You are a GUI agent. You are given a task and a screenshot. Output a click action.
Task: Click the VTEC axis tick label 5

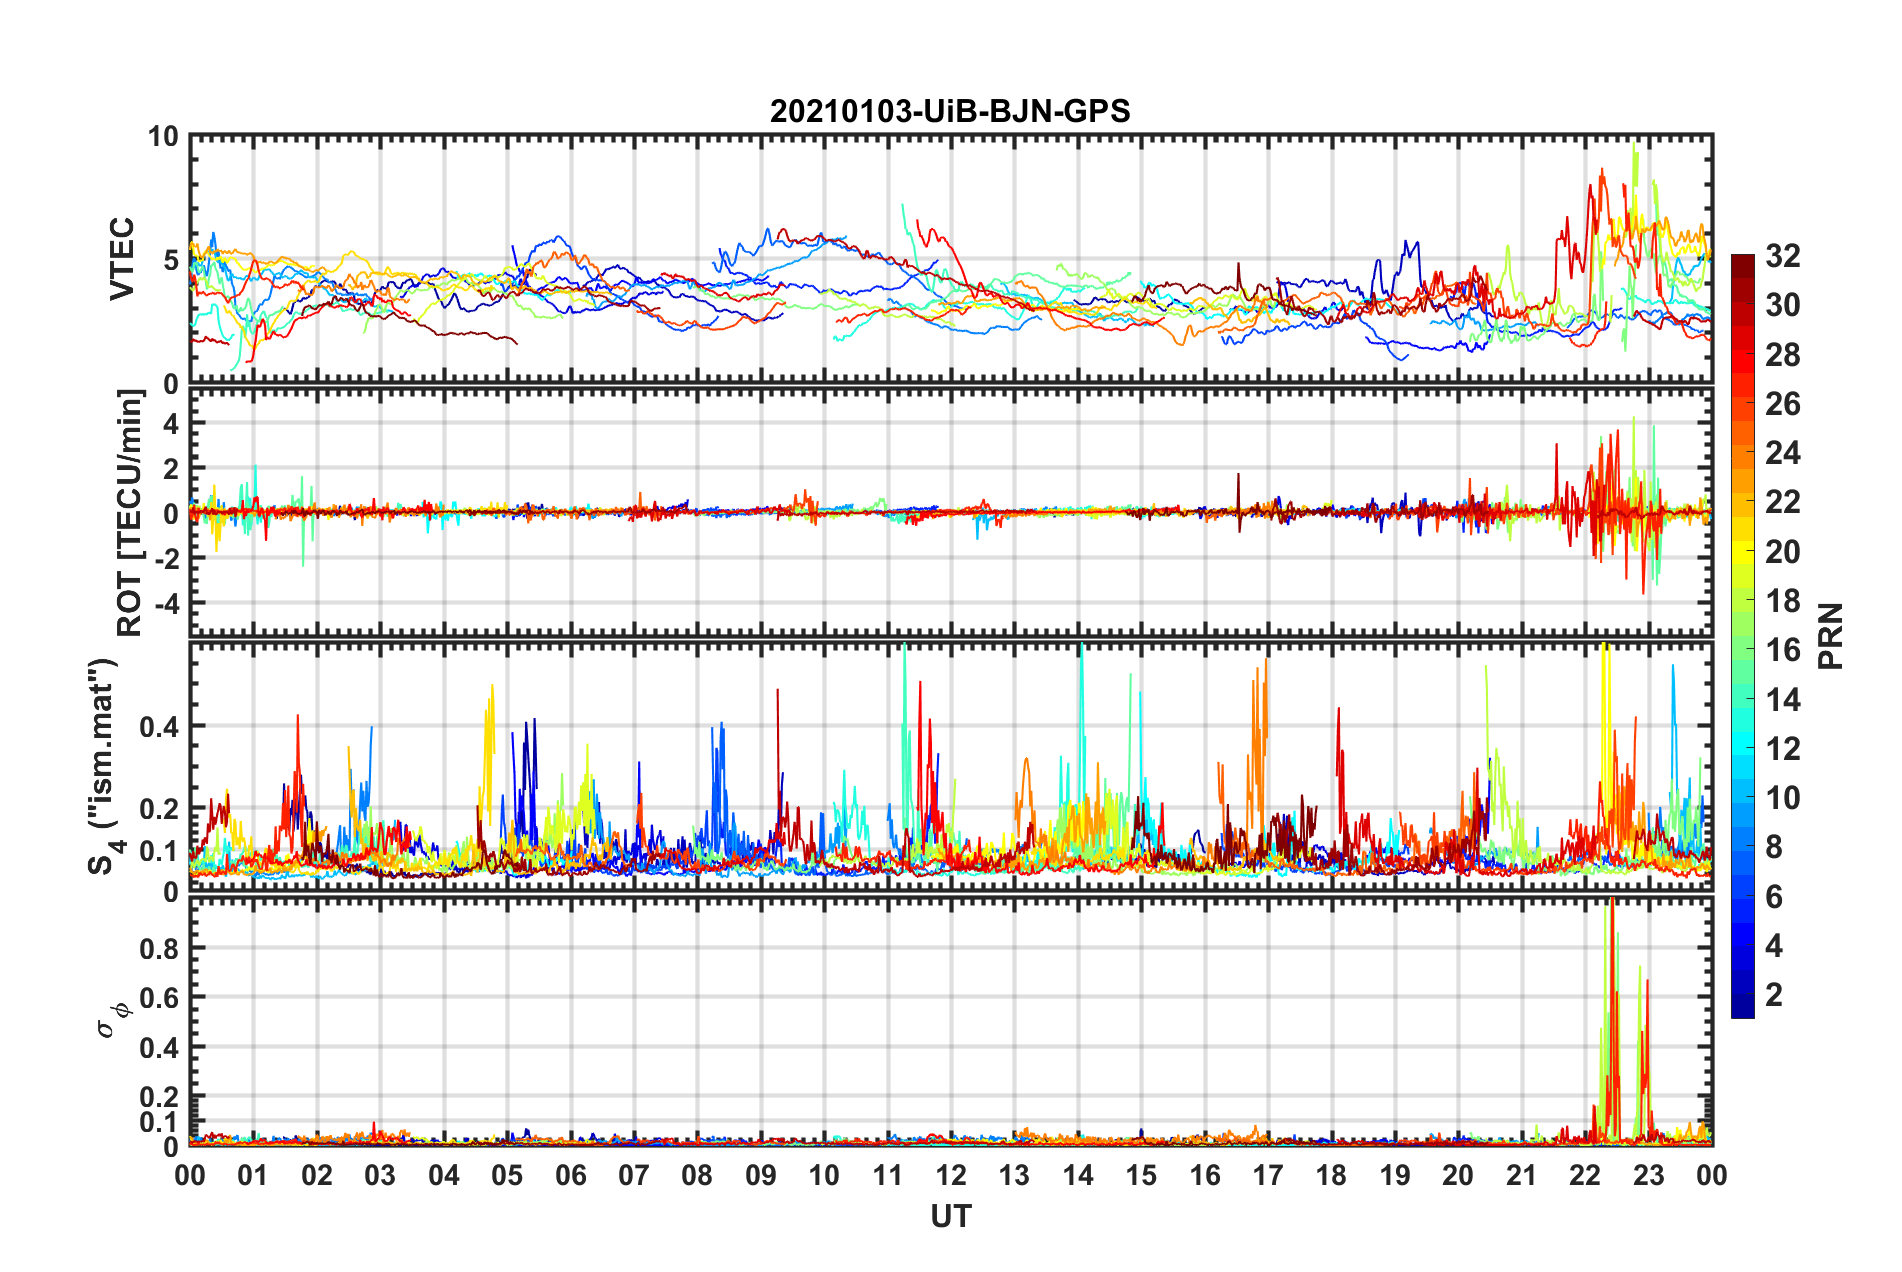tap(171, 260)
